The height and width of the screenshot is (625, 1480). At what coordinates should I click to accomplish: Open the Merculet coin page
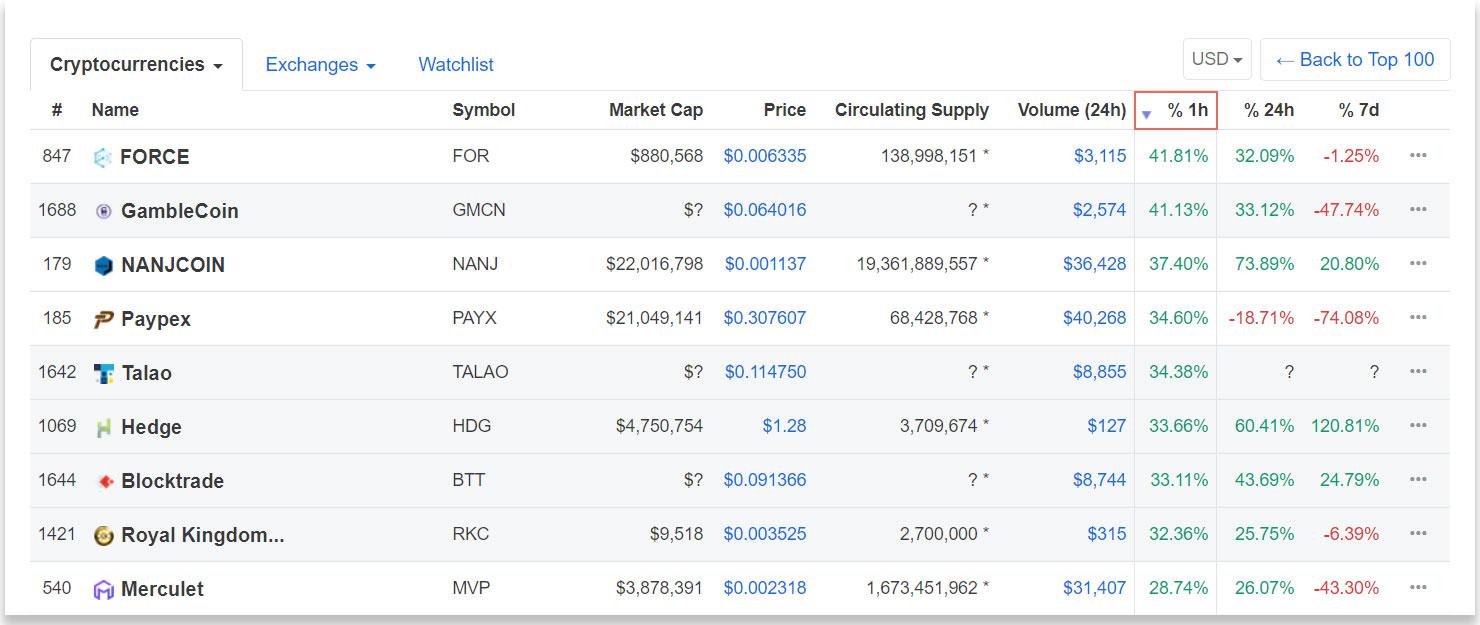(x=162, y=589)
